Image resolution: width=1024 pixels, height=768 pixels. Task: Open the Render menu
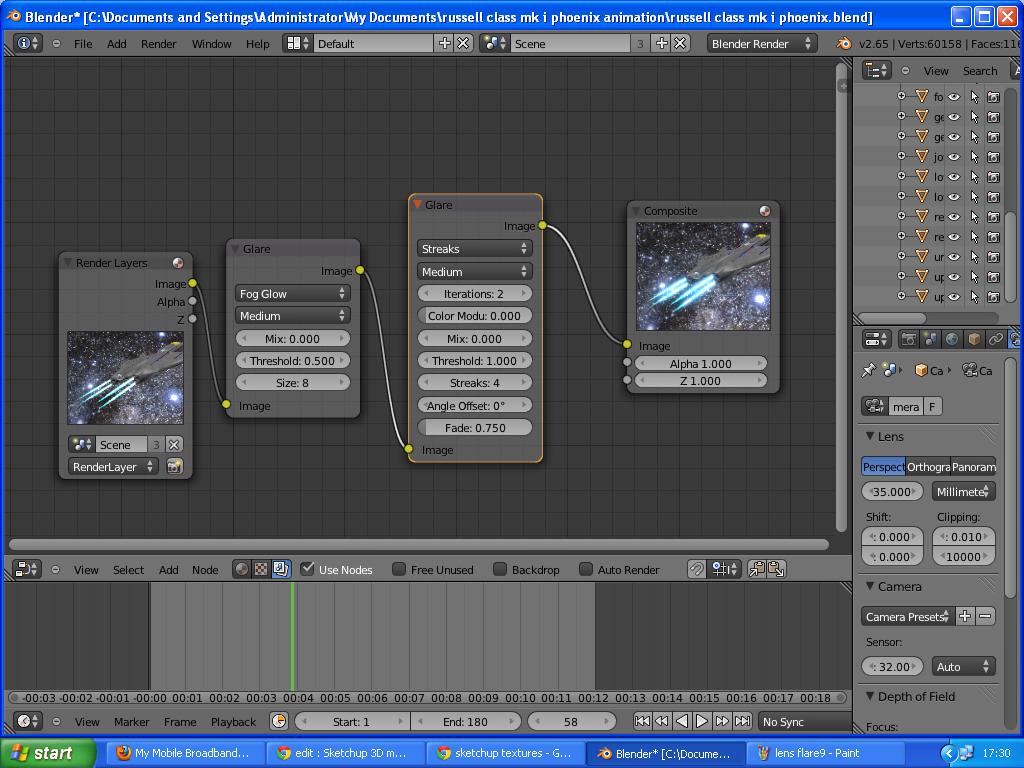(158, 44)
